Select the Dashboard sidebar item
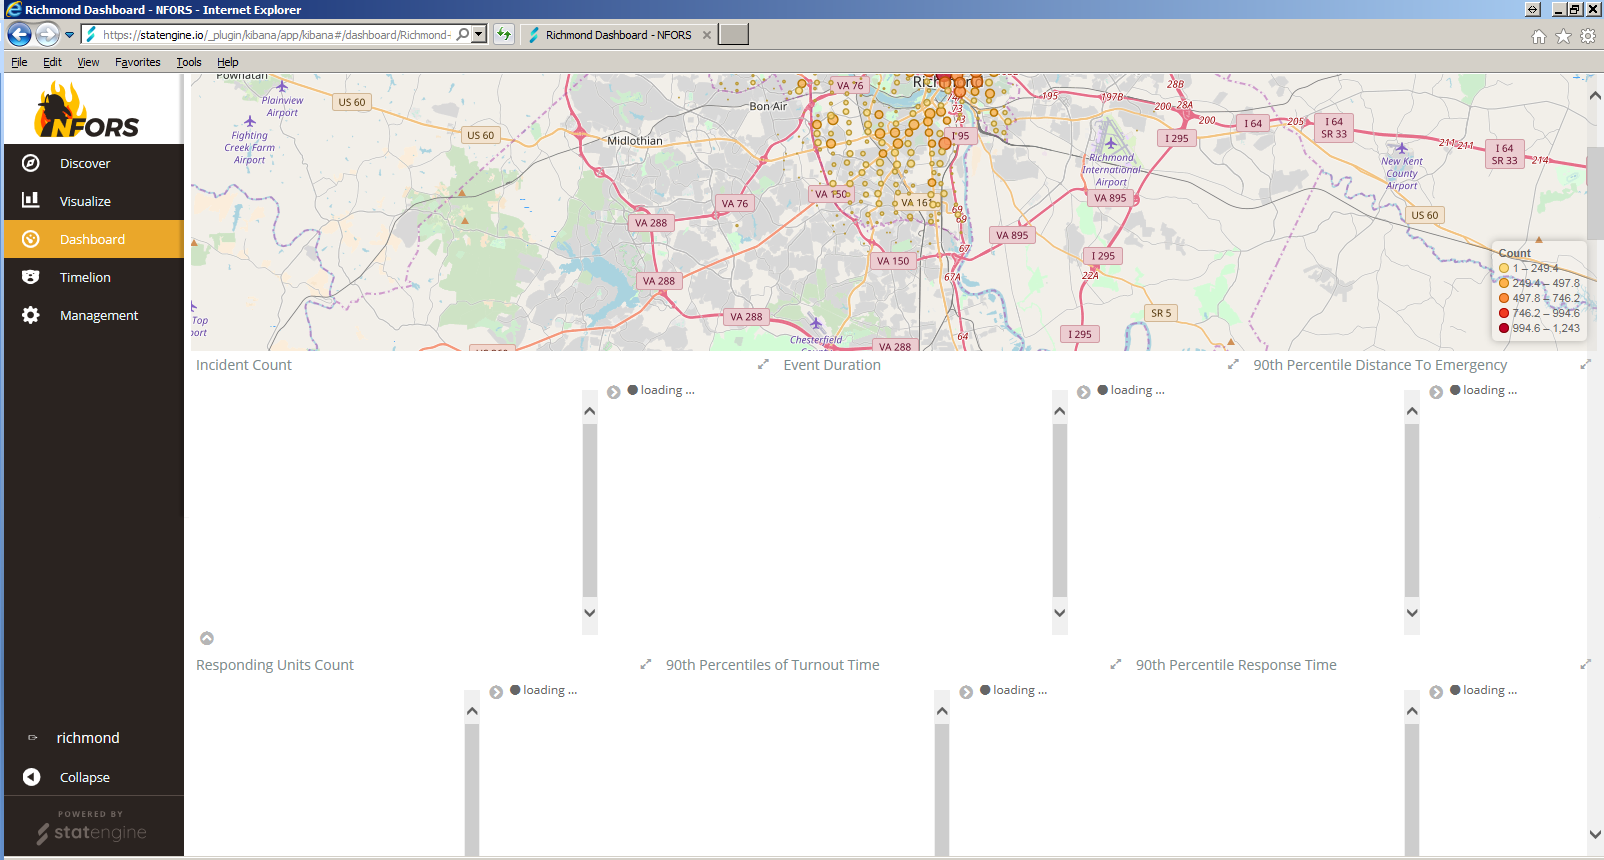Screen dimensions: 1604x860 coord(94,239)
